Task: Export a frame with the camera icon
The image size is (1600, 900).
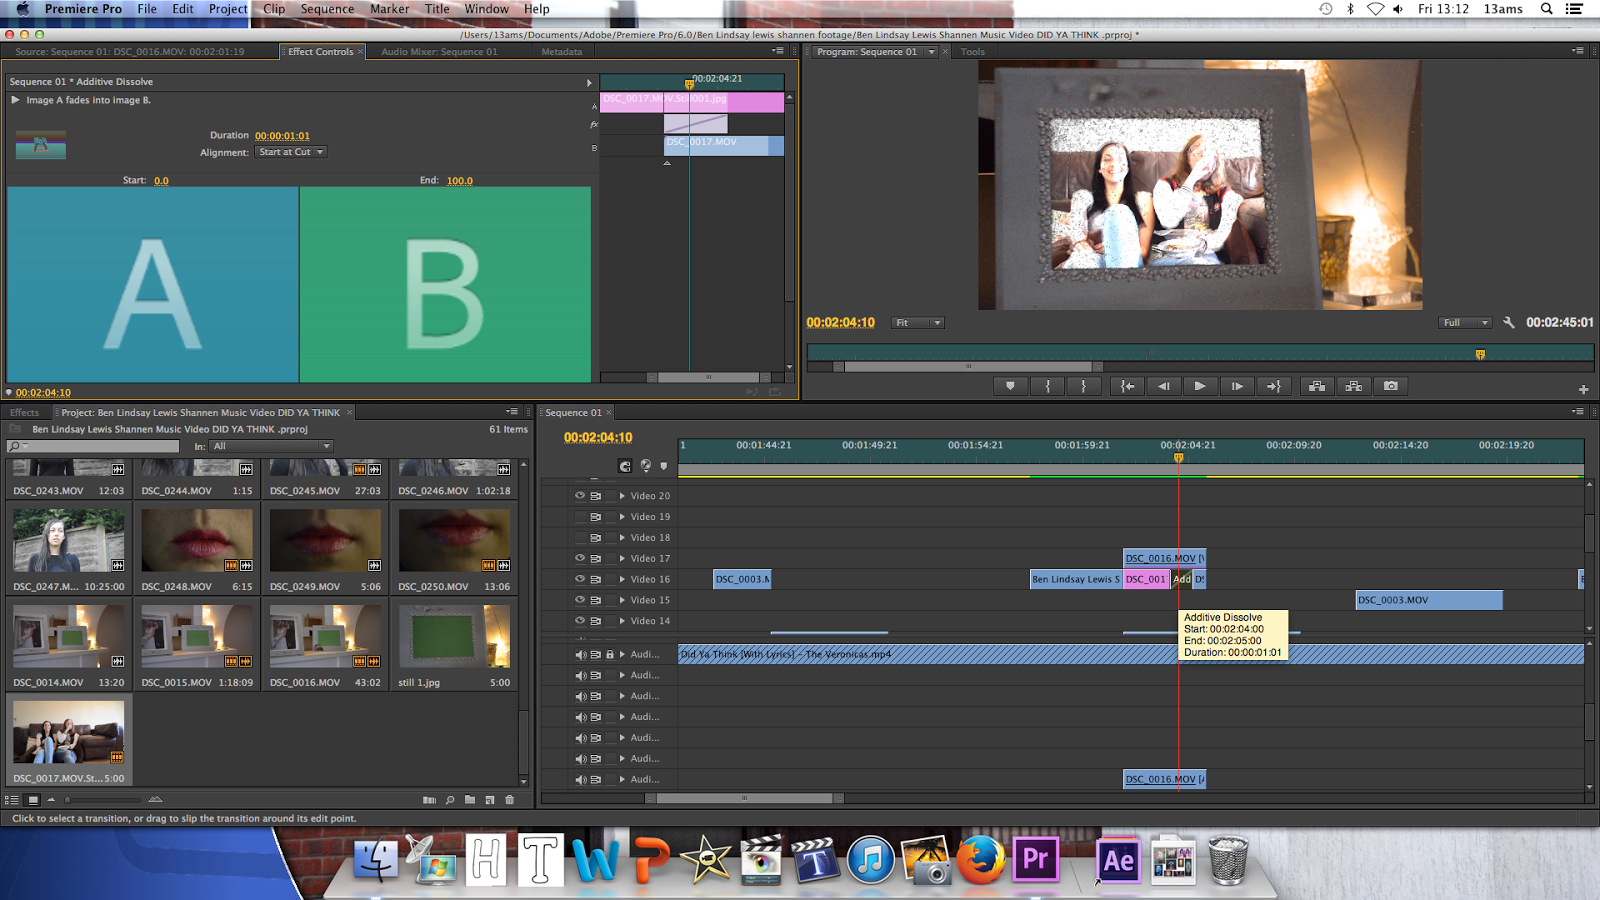Action: pos(1391,386)
